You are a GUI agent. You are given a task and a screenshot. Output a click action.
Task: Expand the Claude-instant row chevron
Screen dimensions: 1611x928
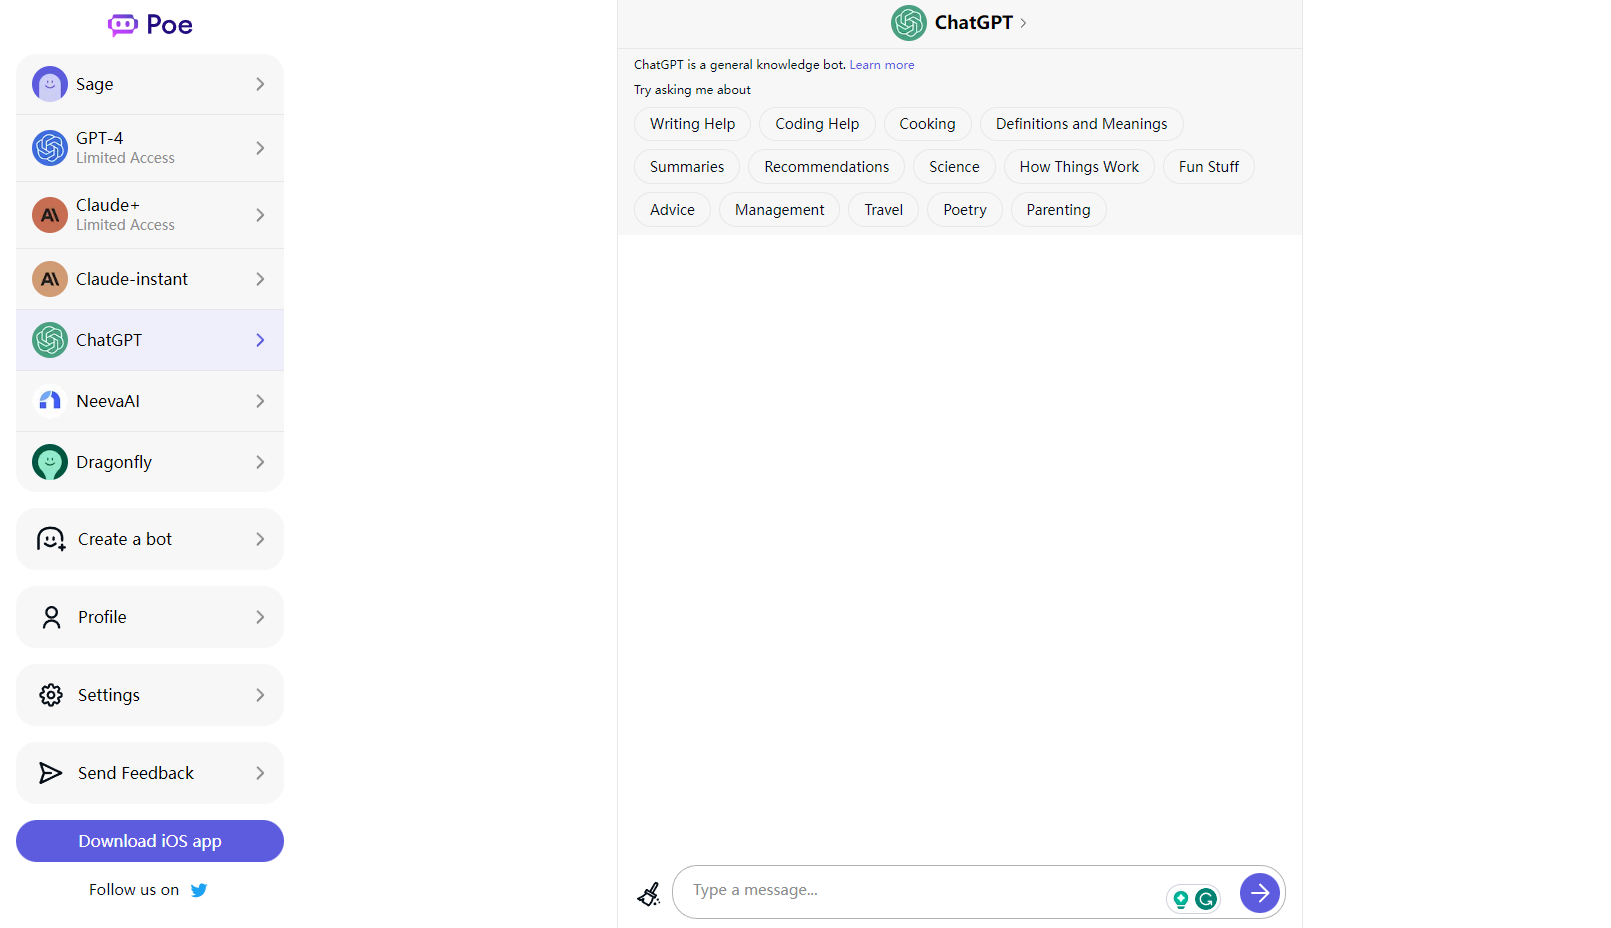(260, 279)
